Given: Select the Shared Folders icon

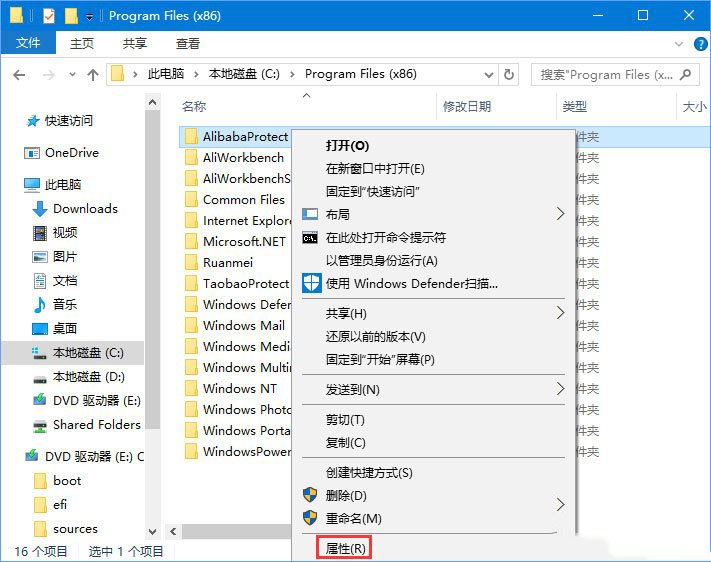Looking at the screenshot, I should click(x=40, y=425).
